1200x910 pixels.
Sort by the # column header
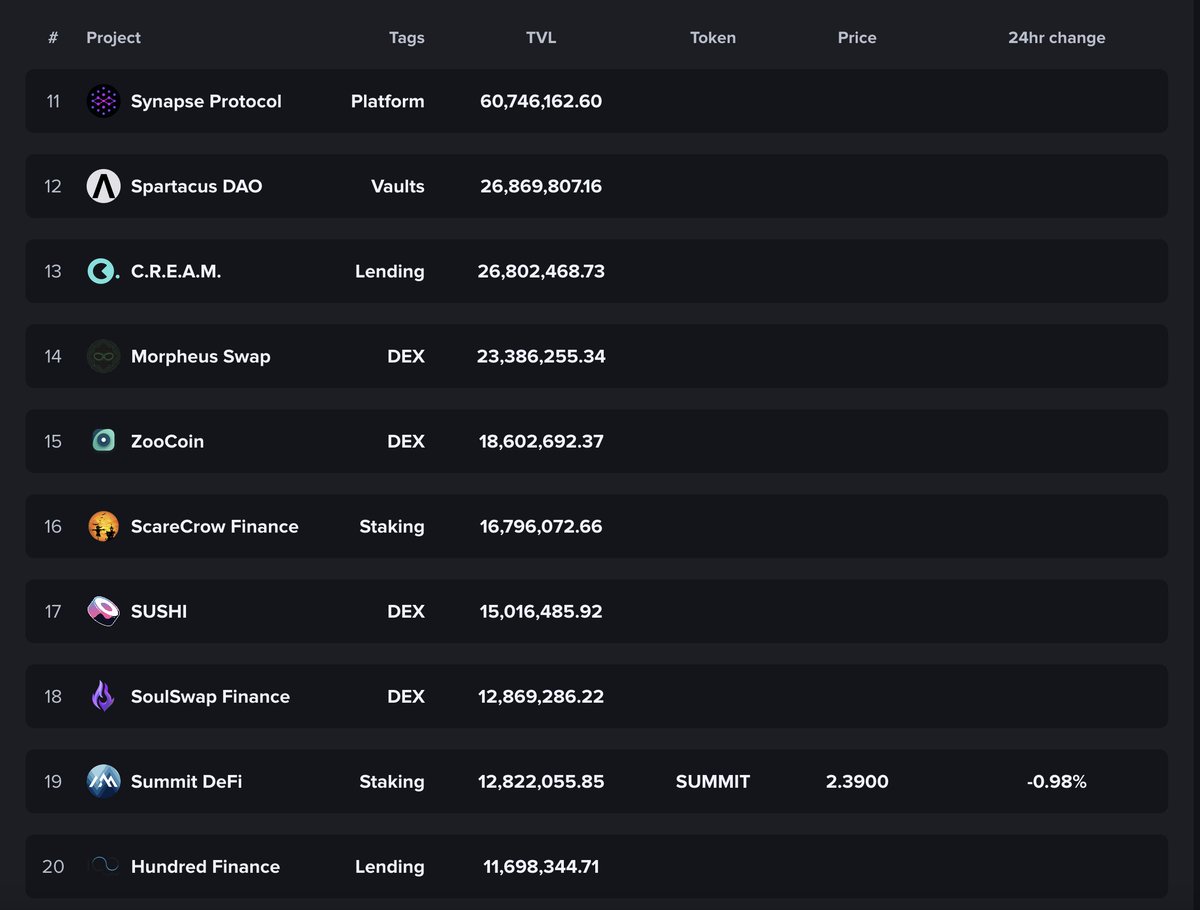pyautogui.click(x=53, y=38)
